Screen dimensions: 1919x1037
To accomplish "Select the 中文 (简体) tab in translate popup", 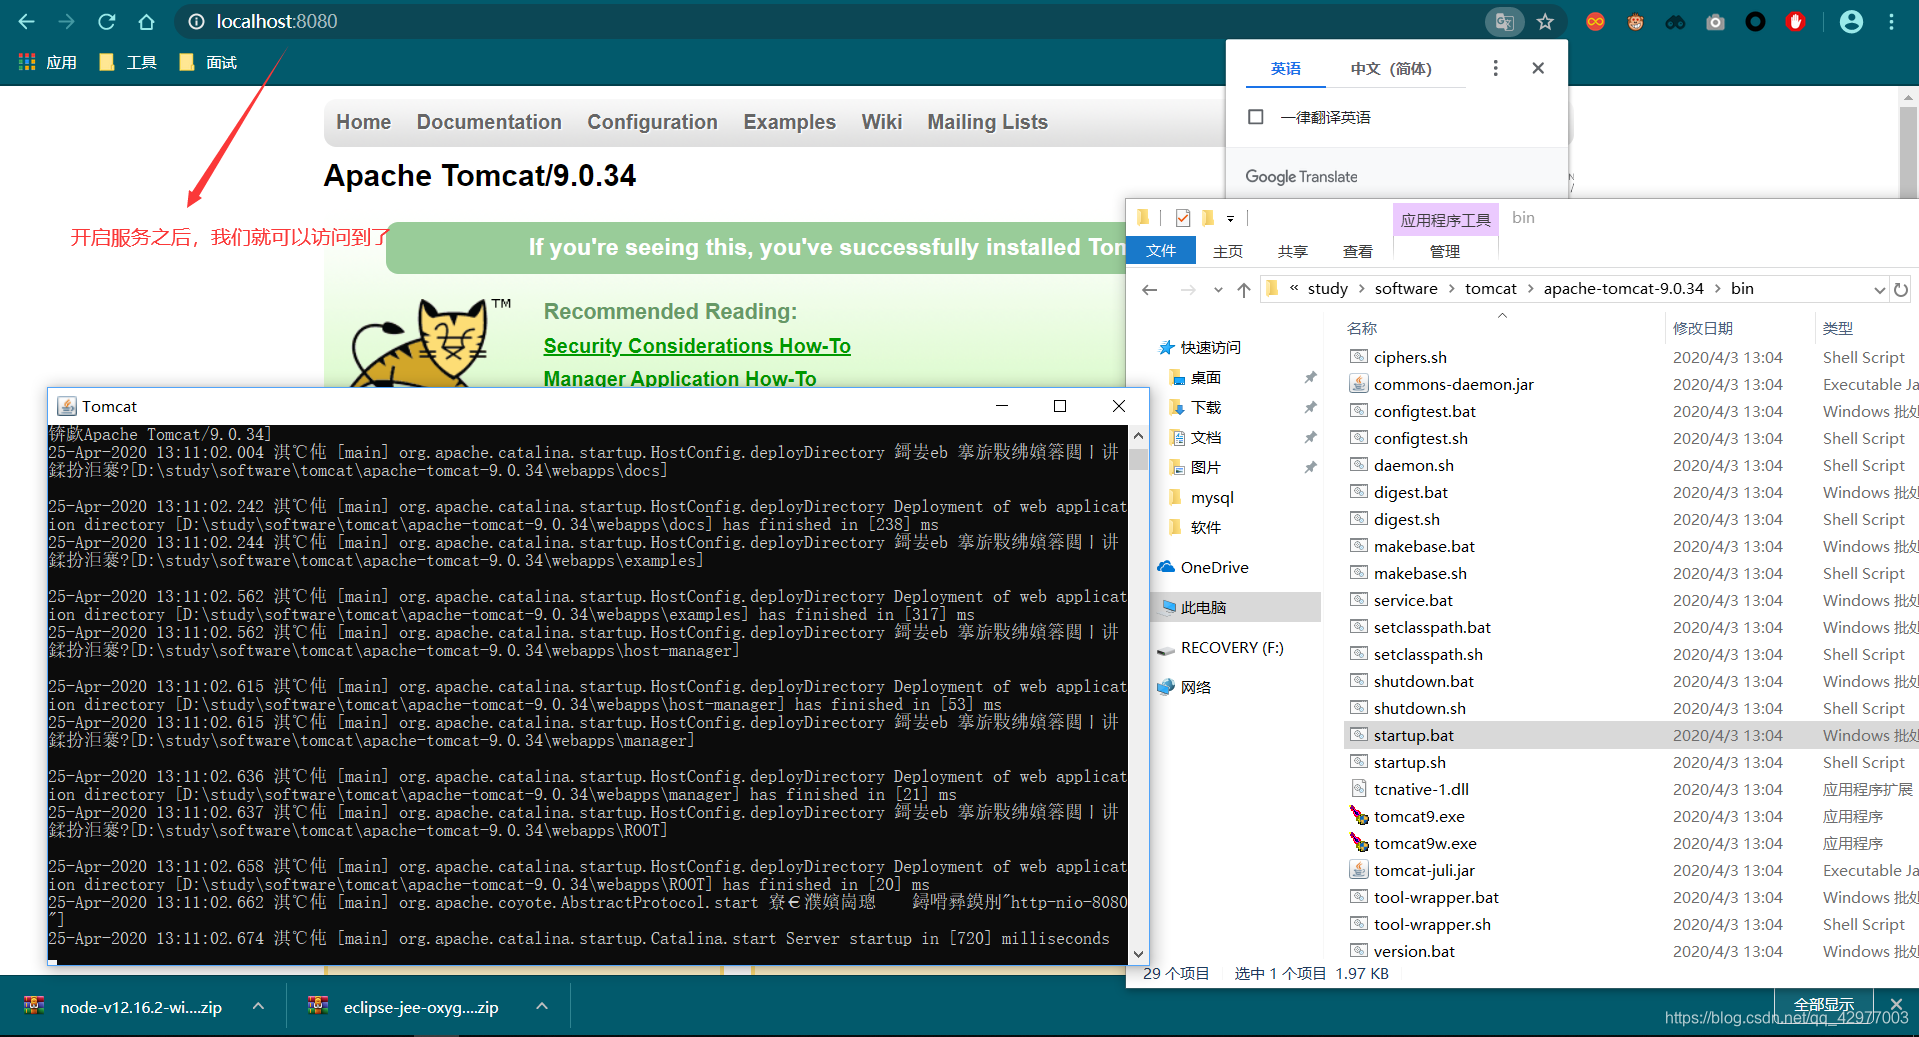I will click(x=1391, y=68).
